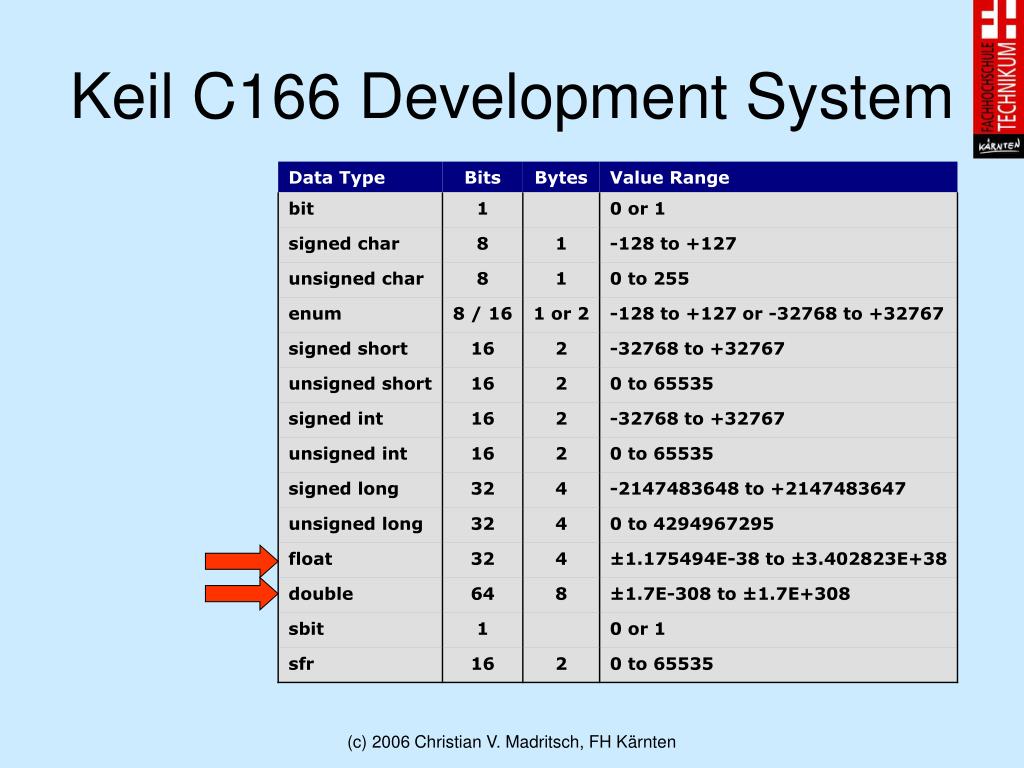This screenshot has height=768, width=1024.
Task: Click the 'Bits' column header
Action: (x=483, y=178)
